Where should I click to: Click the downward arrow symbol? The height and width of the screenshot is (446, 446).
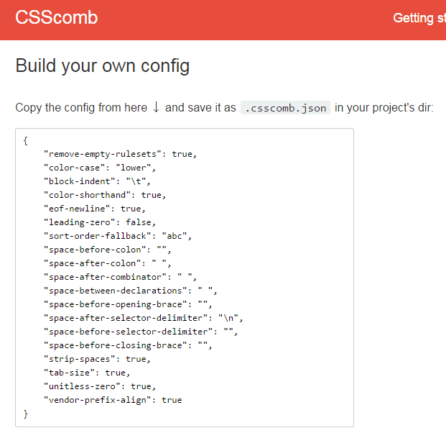tap(156, 107)
